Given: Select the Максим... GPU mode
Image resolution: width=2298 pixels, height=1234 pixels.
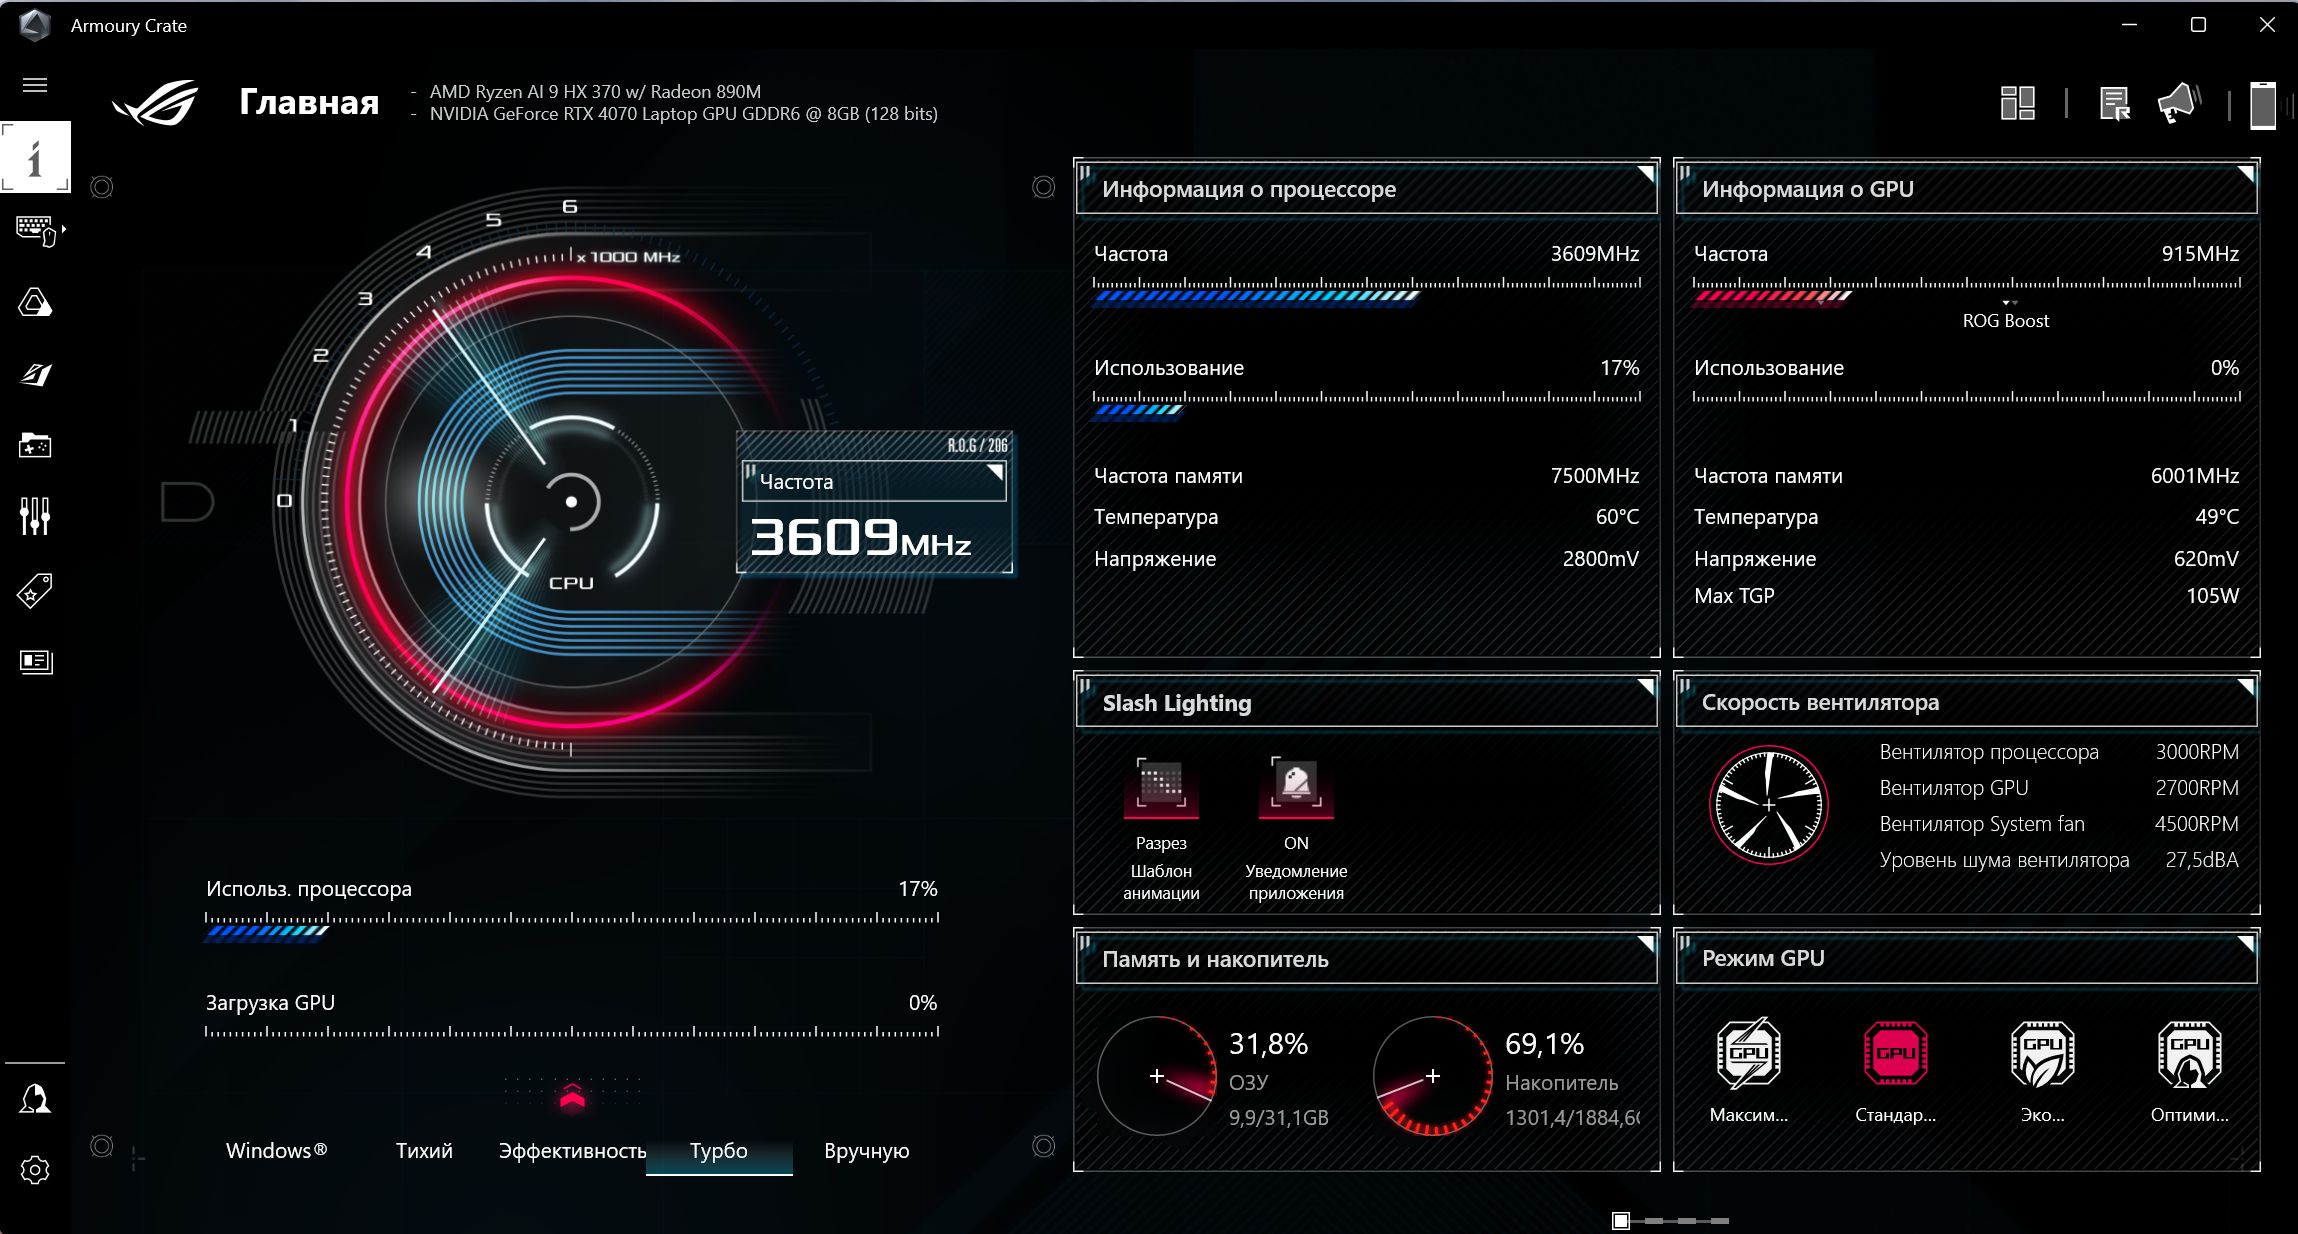Looking at the screenshot, I should click(x=1748, y=1053).
